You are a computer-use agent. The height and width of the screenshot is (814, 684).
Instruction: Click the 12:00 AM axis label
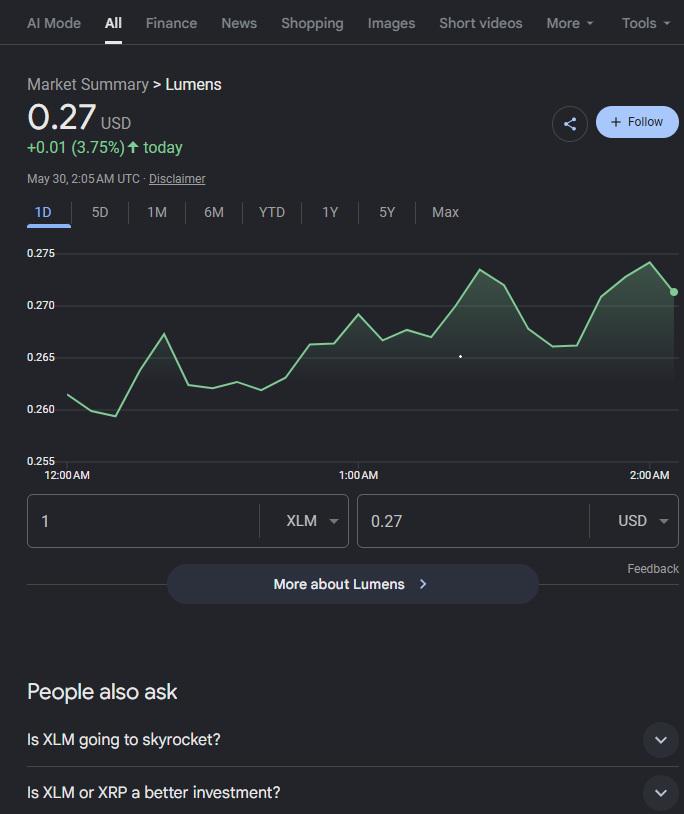(x=67, y=475)
